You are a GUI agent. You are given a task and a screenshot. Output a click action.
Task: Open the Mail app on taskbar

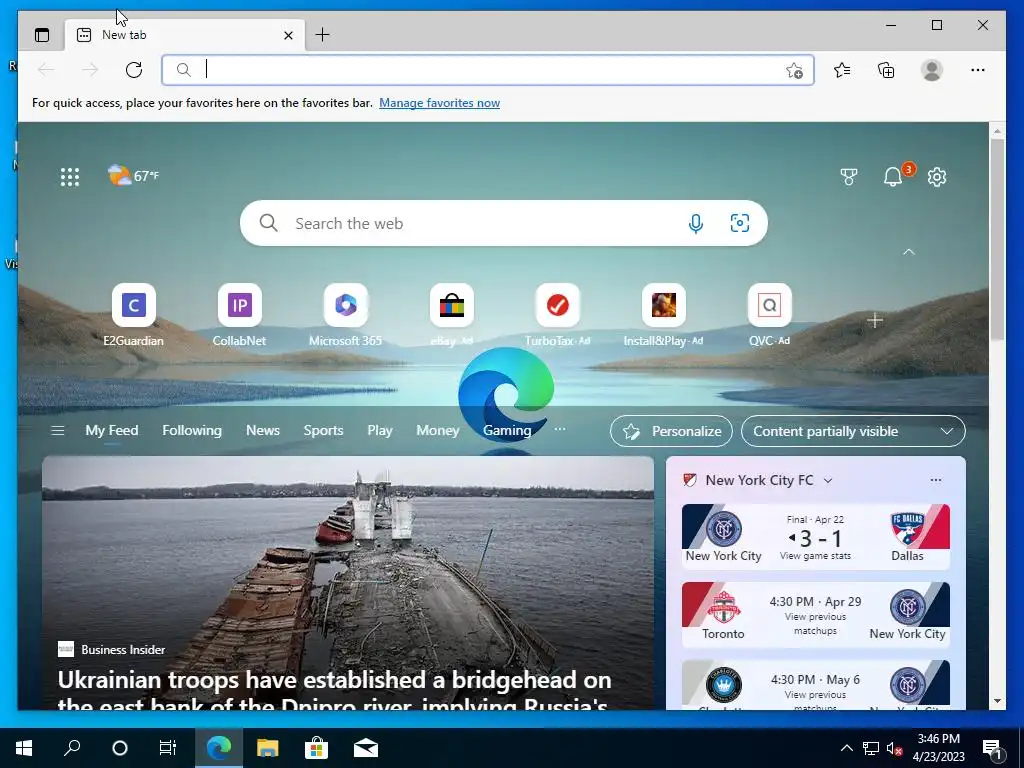366,748
